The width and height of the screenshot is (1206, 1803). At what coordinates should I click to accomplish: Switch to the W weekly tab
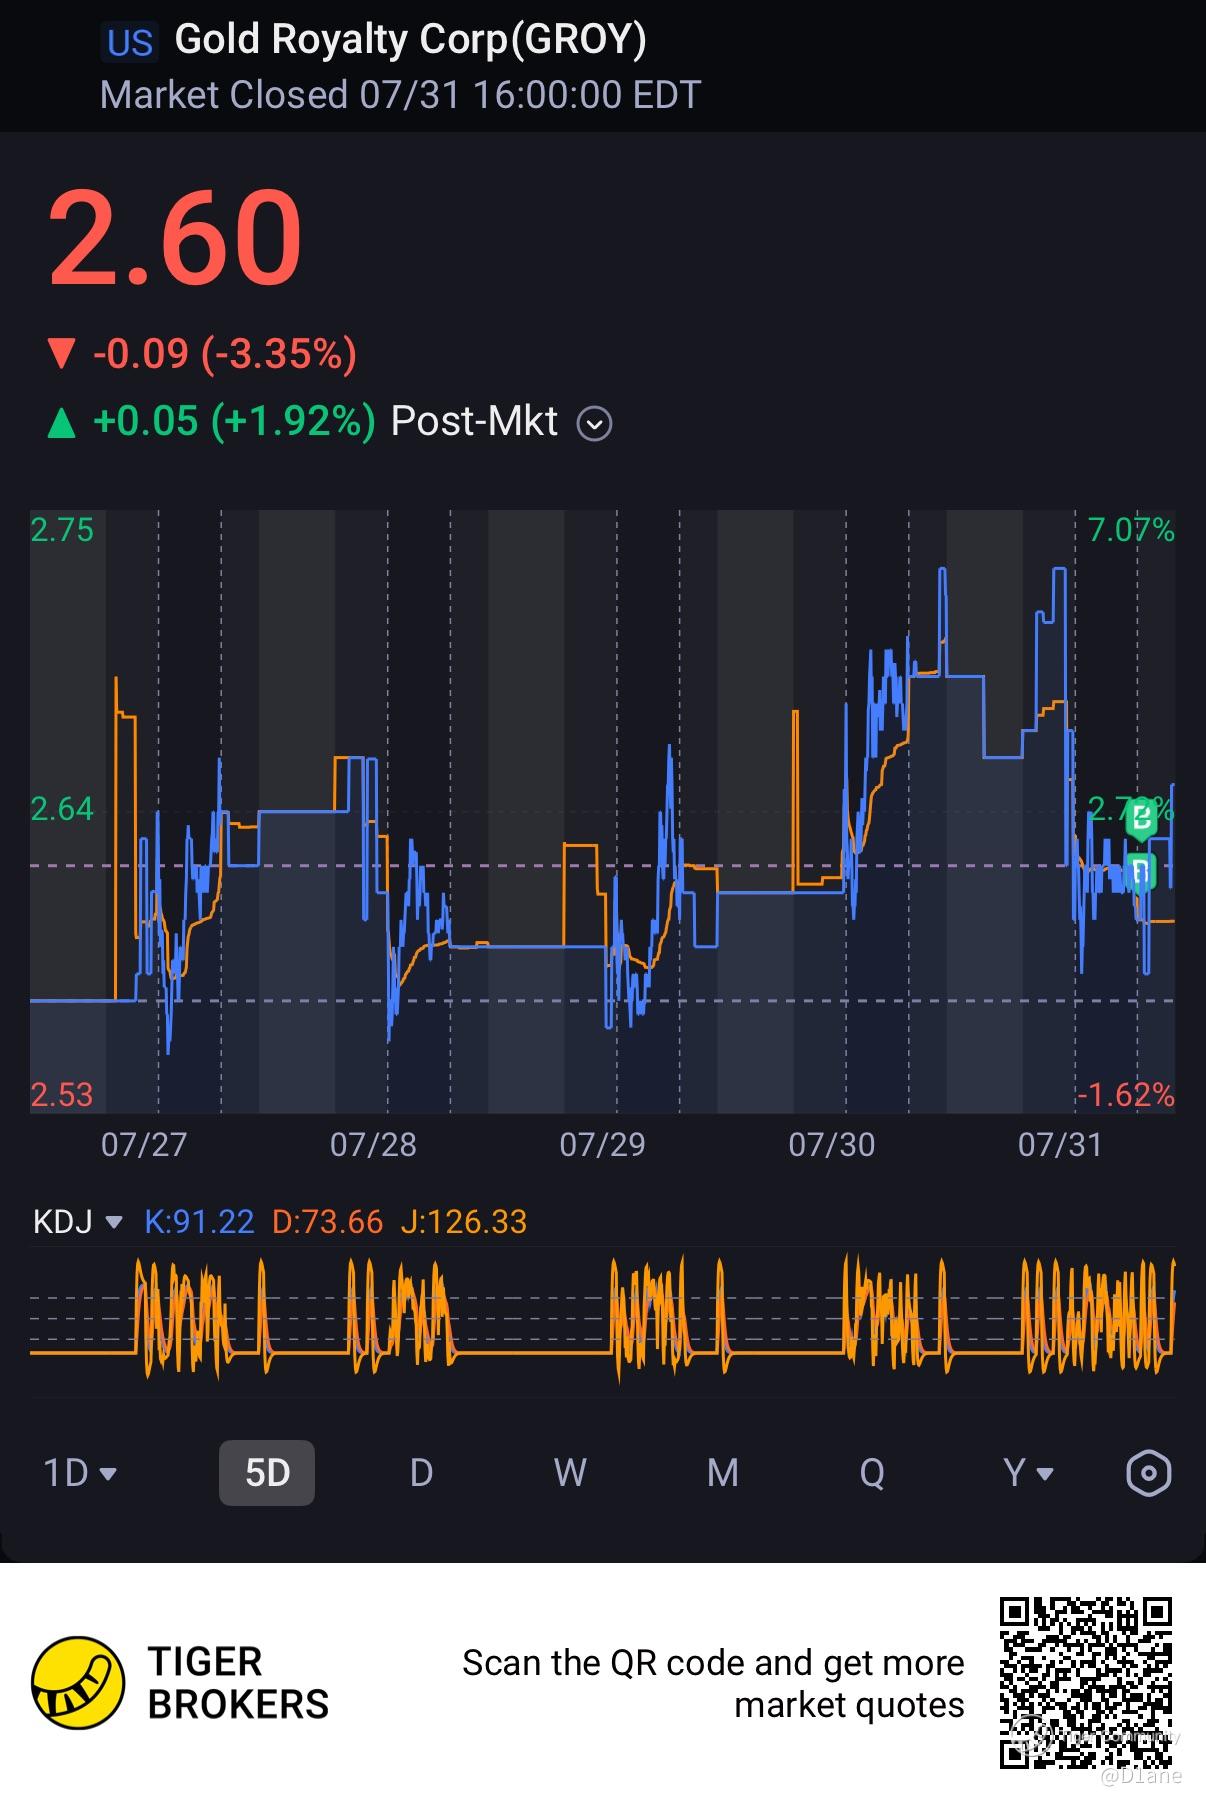pos(570,1473)
